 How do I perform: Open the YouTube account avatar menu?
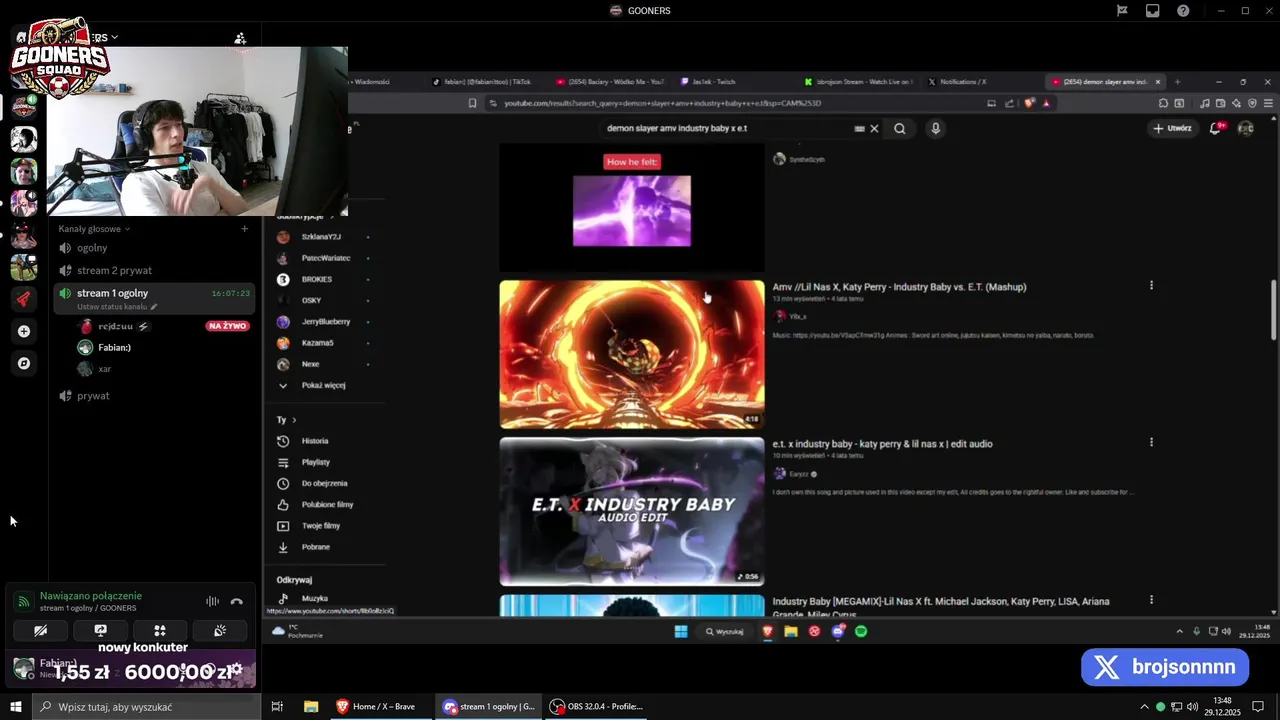click(x=1245, y=128)
